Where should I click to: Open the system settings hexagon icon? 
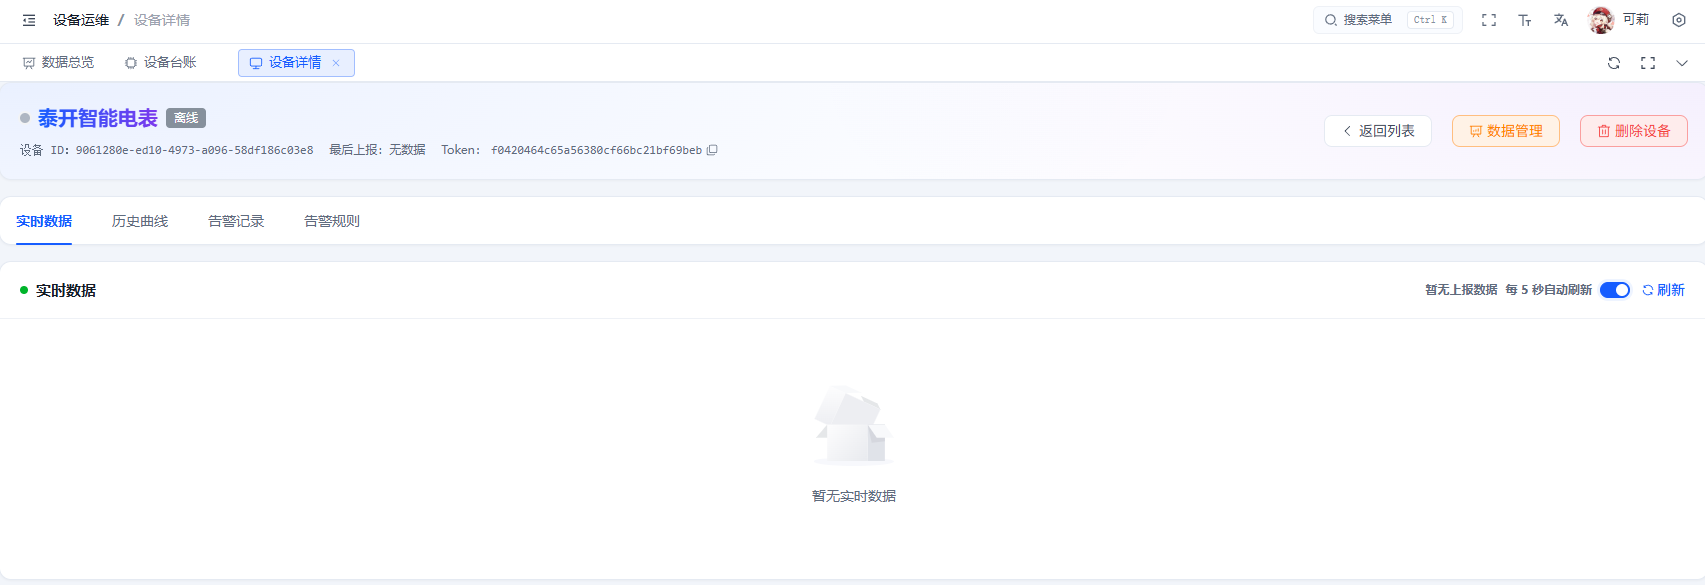point(1679,20)
